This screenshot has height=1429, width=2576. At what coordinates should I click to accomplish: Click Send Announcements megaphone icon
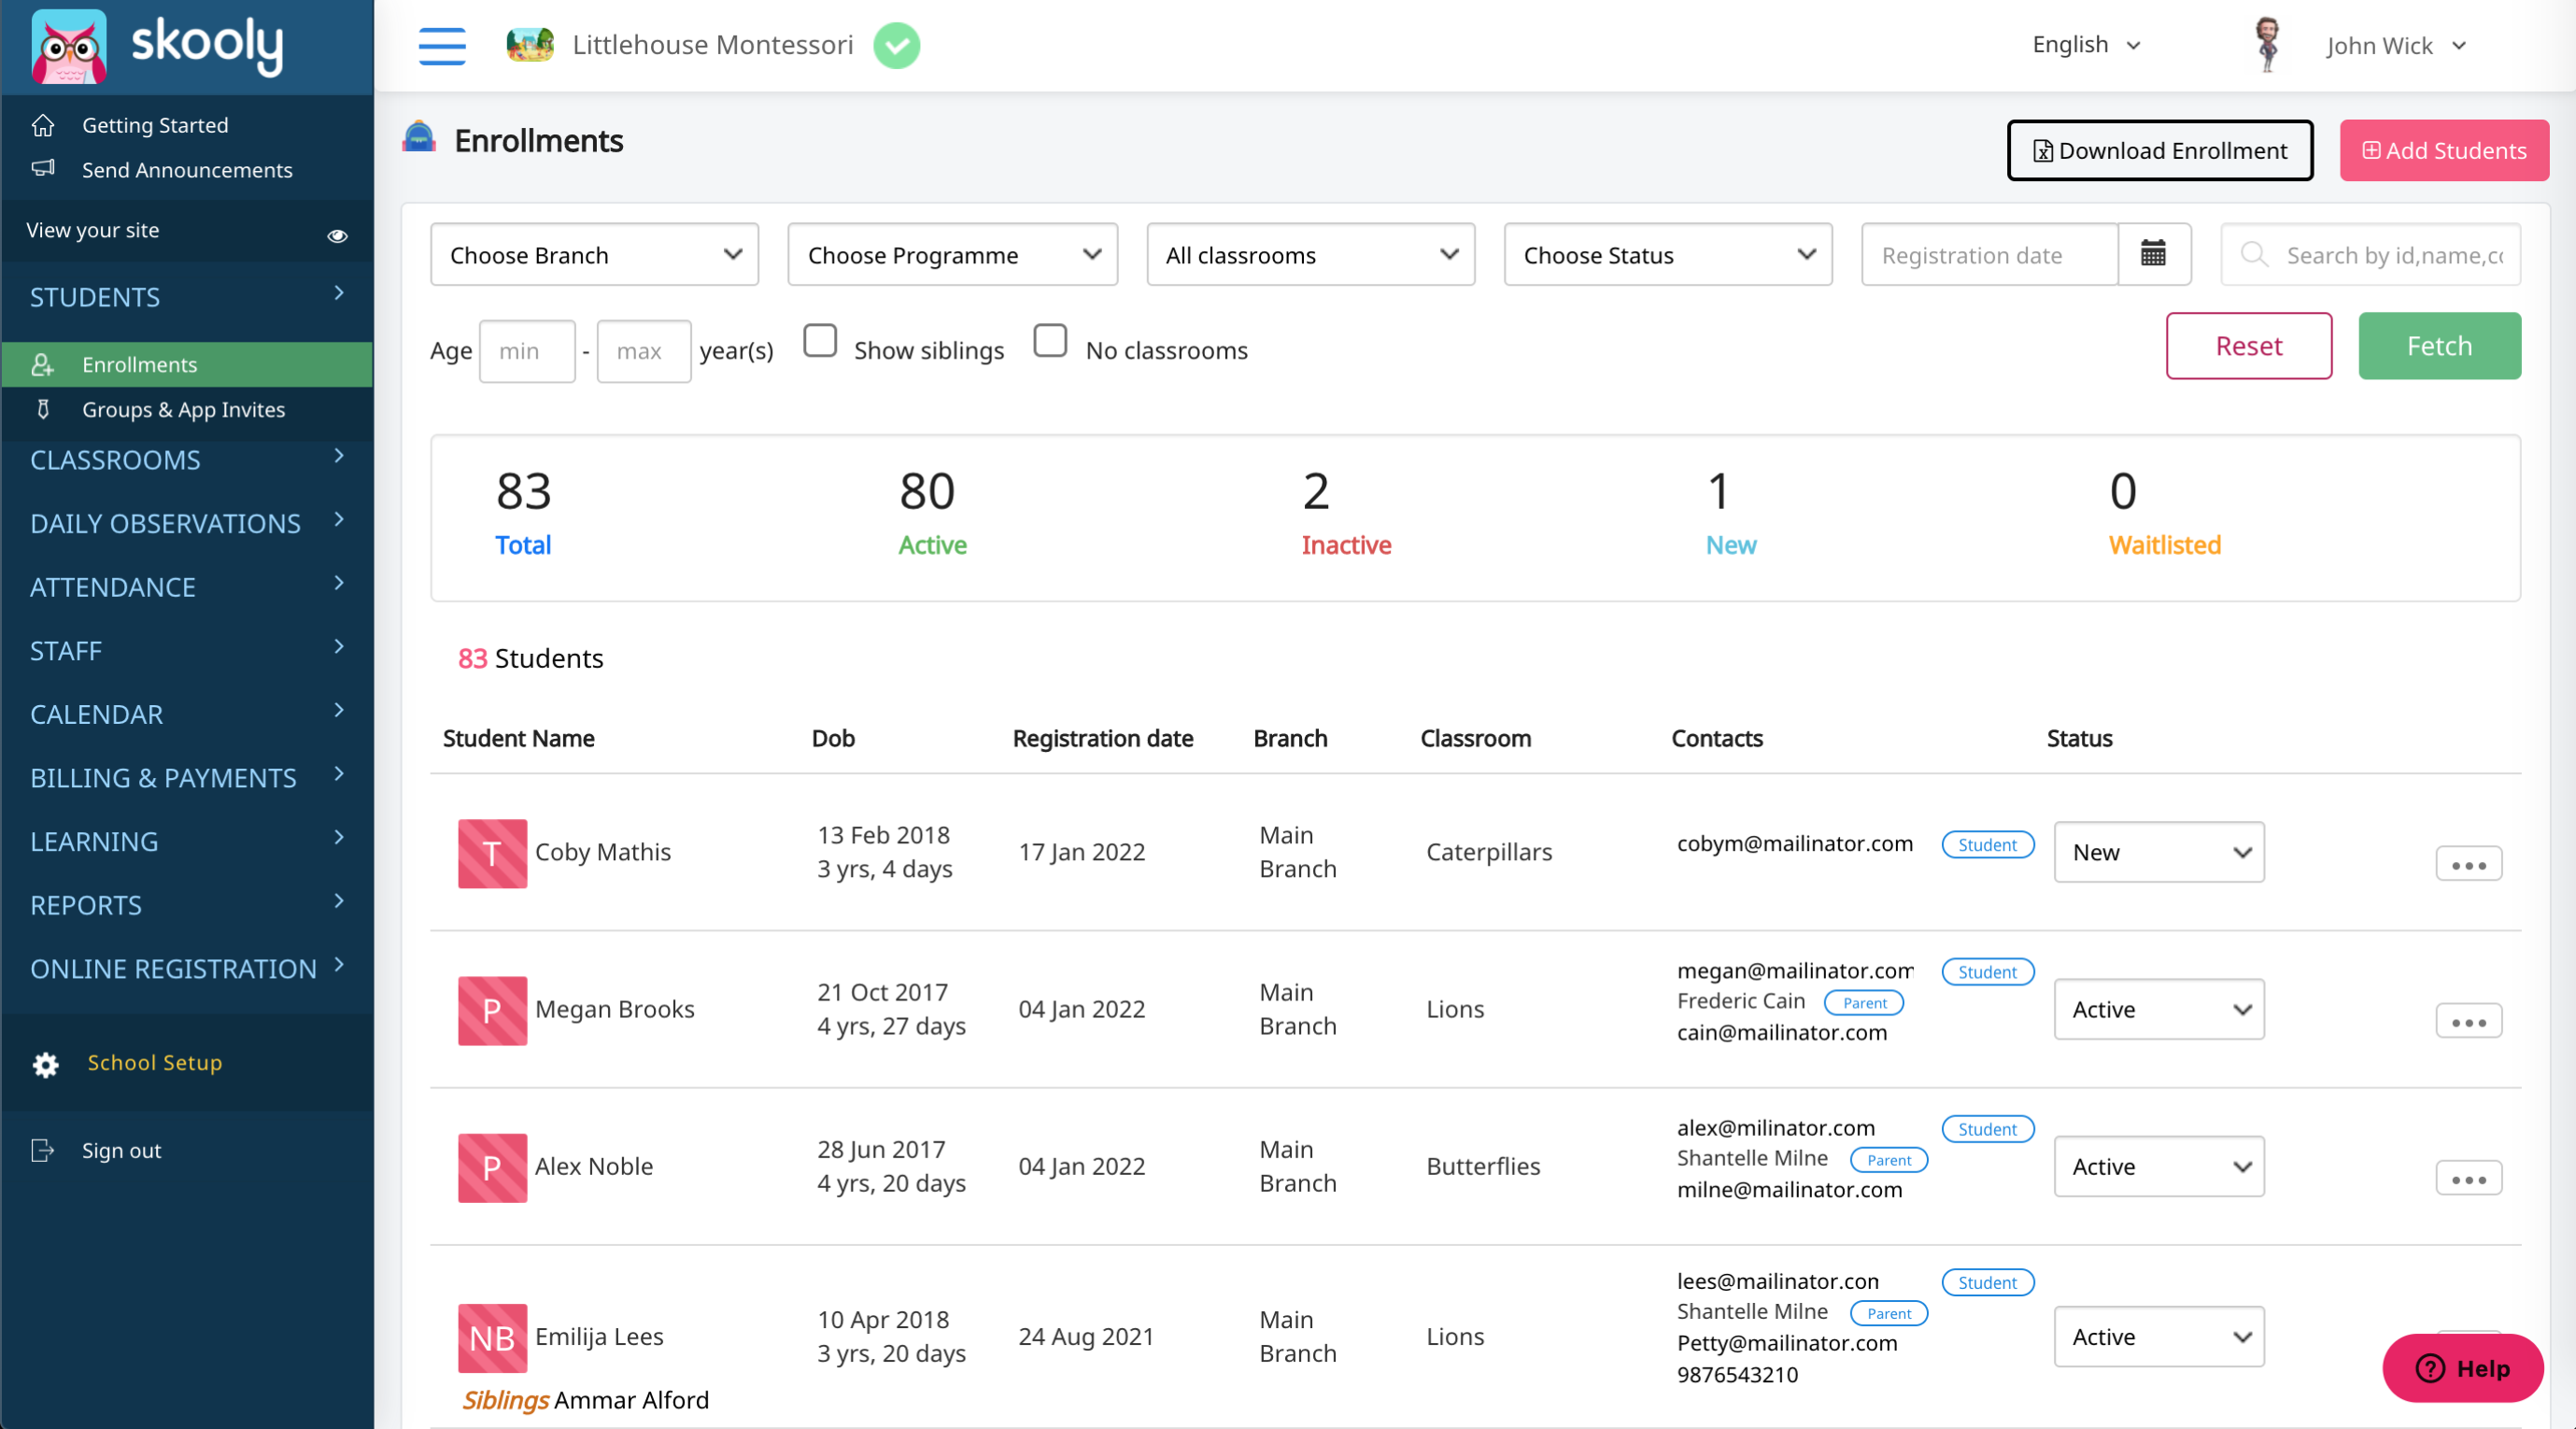tap(43, 169)
